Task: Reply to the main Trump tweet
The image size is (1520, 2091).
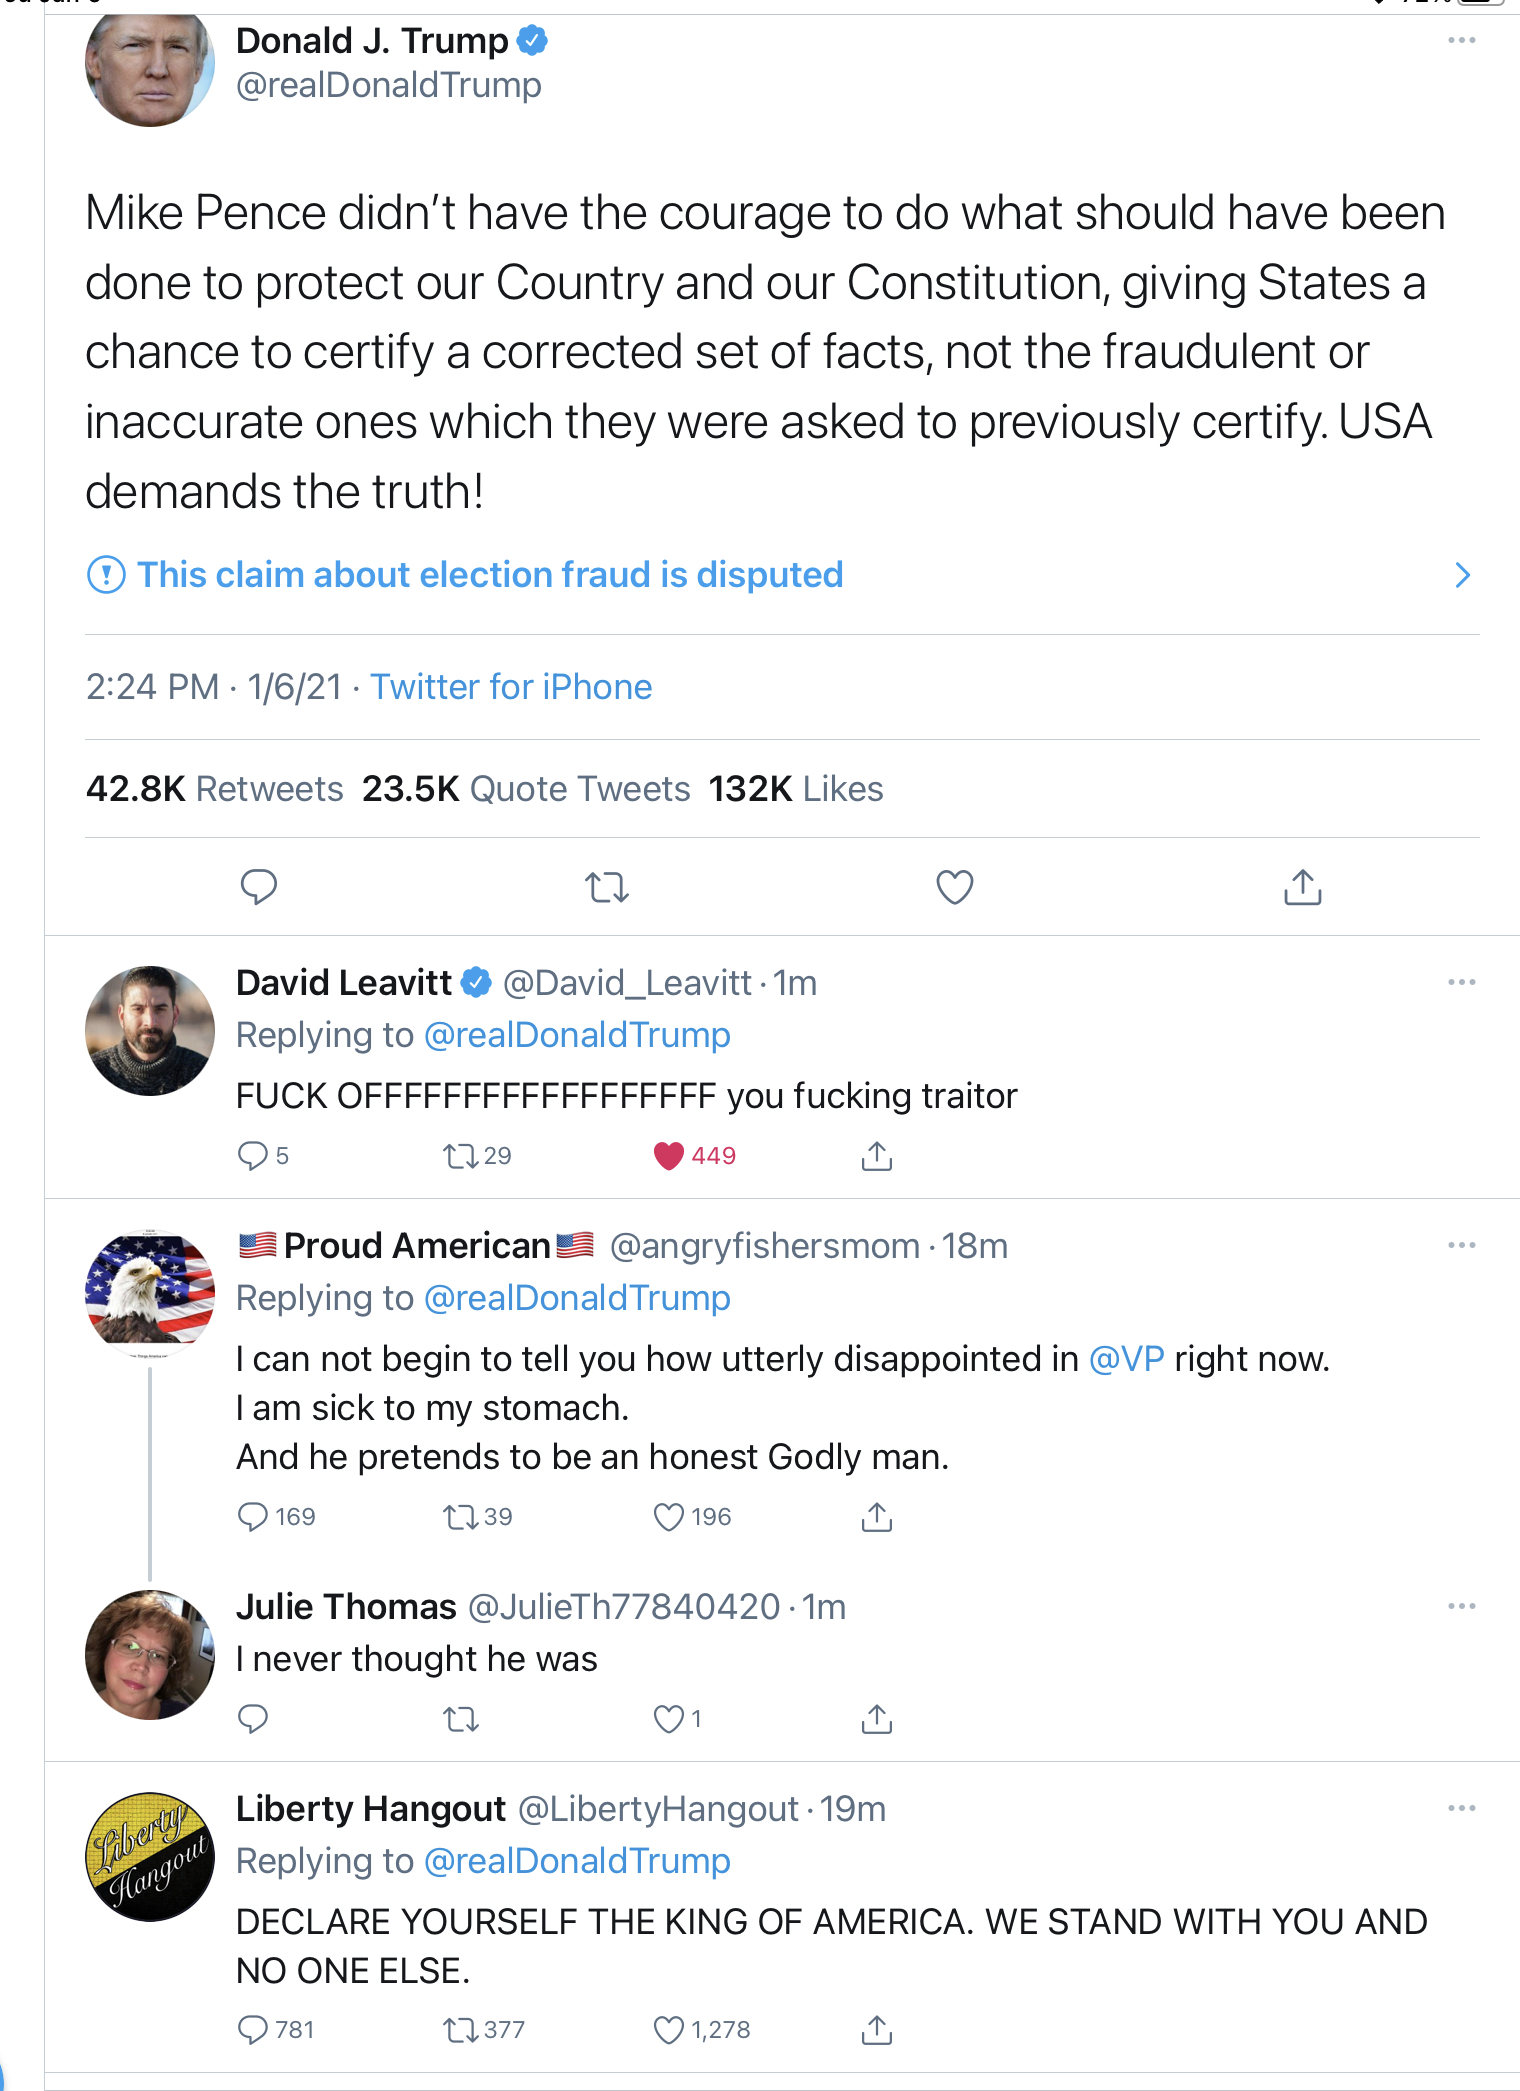Action: (x=259, y=887)
